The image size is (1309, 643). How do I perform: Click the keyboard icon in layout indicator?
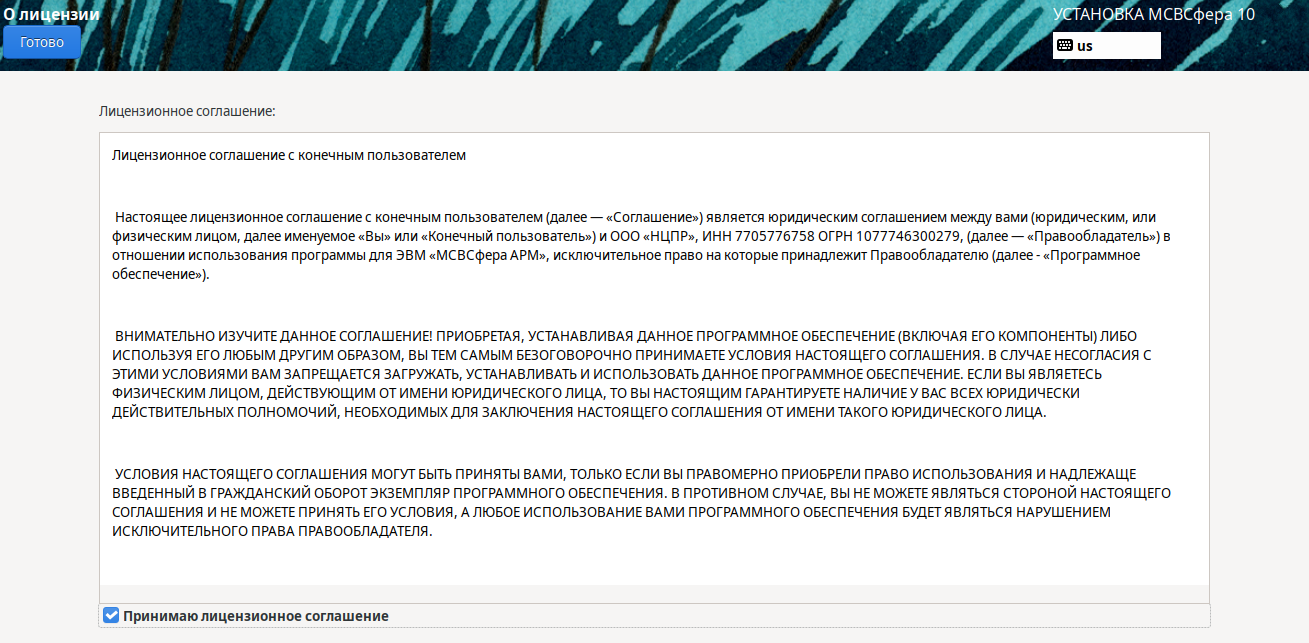tap(1065, 46)
